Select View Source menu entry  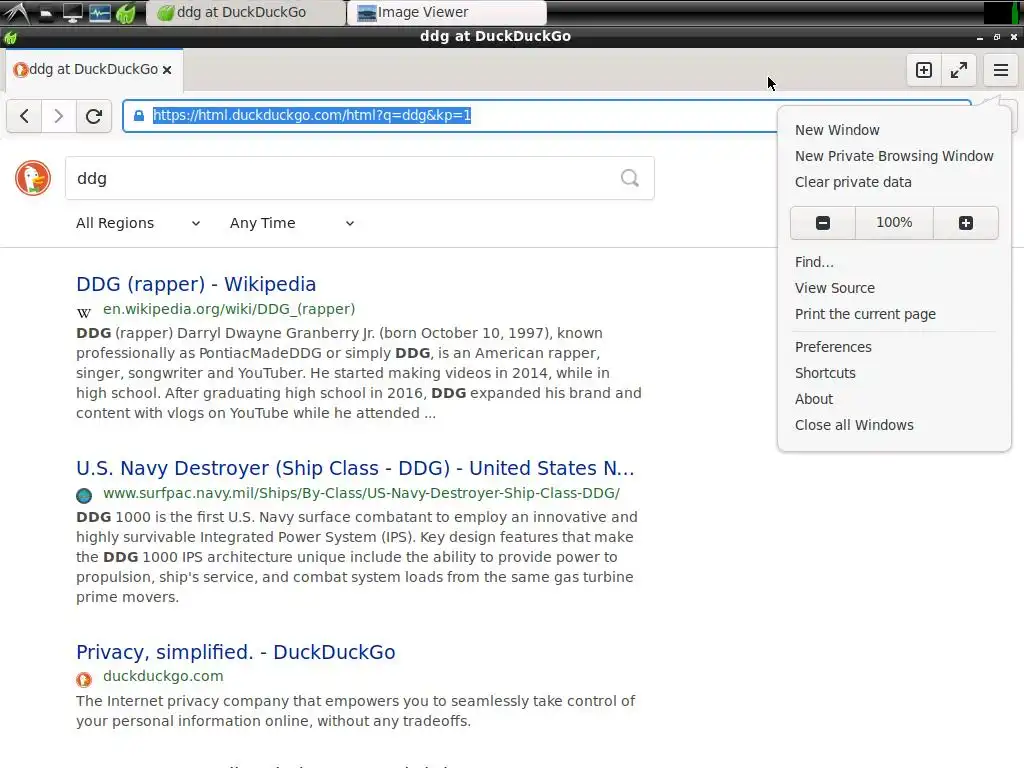(835, 288)
